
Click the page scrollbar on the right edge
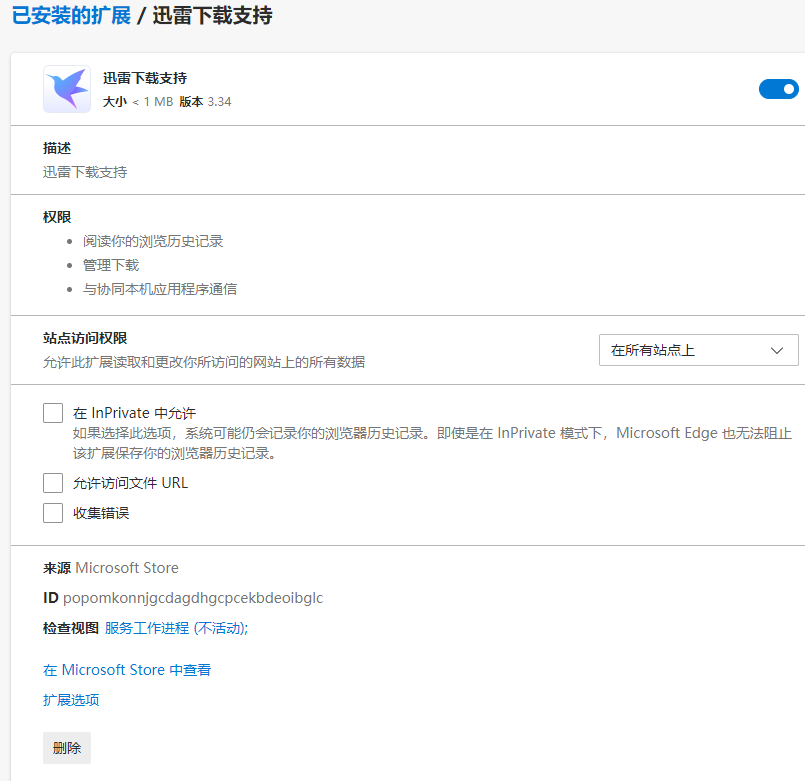[x=799, y=390]
